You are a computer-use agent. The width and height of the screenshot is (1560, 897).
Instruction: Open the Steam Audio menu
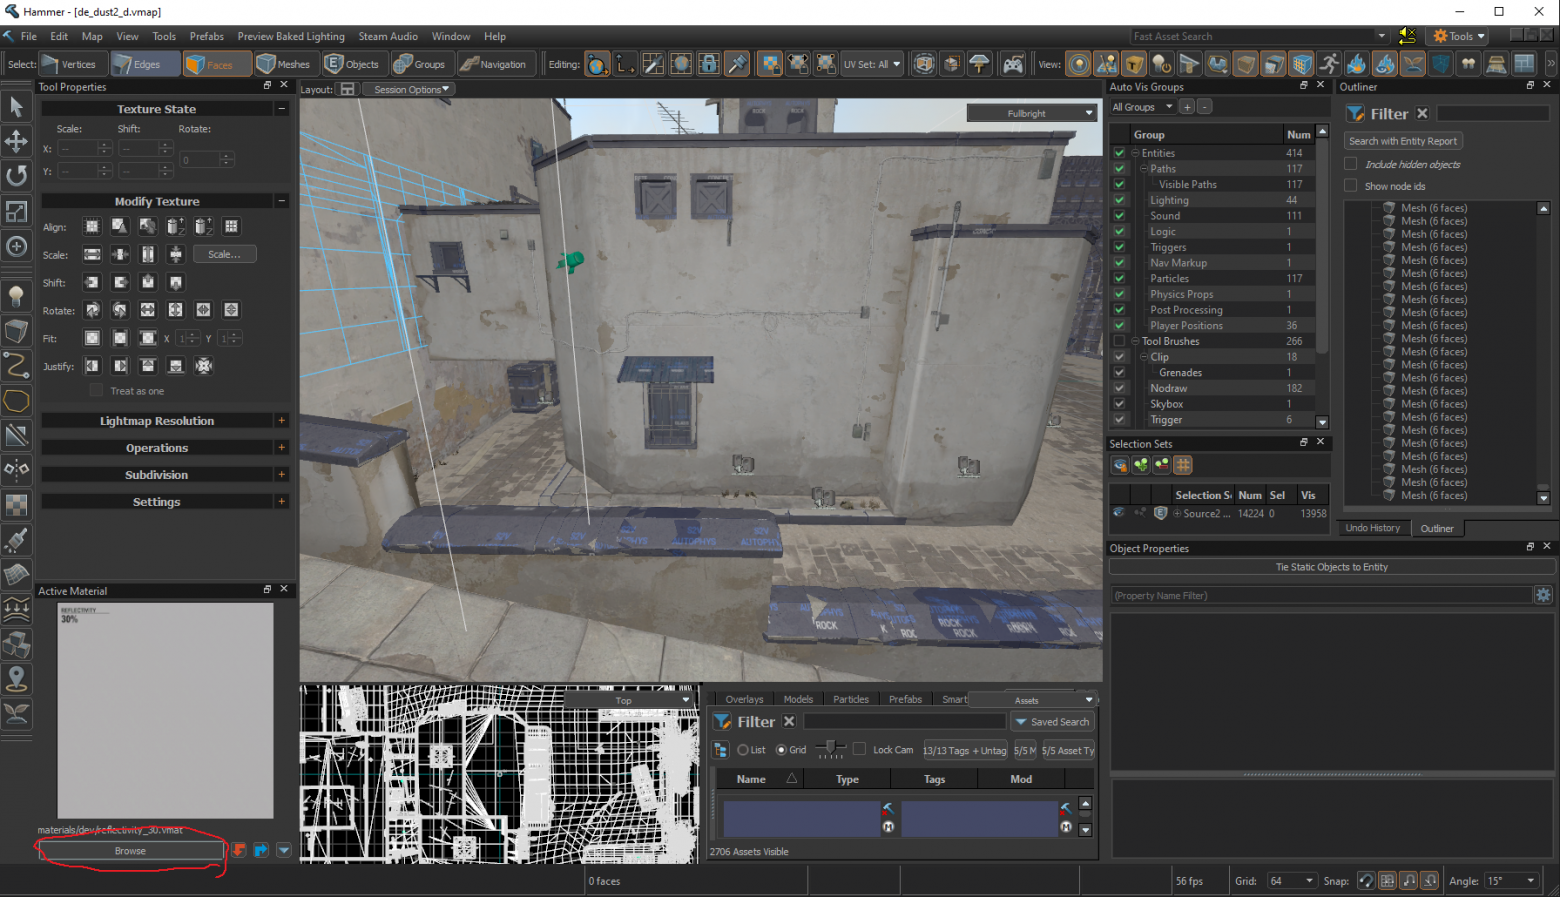388,36
